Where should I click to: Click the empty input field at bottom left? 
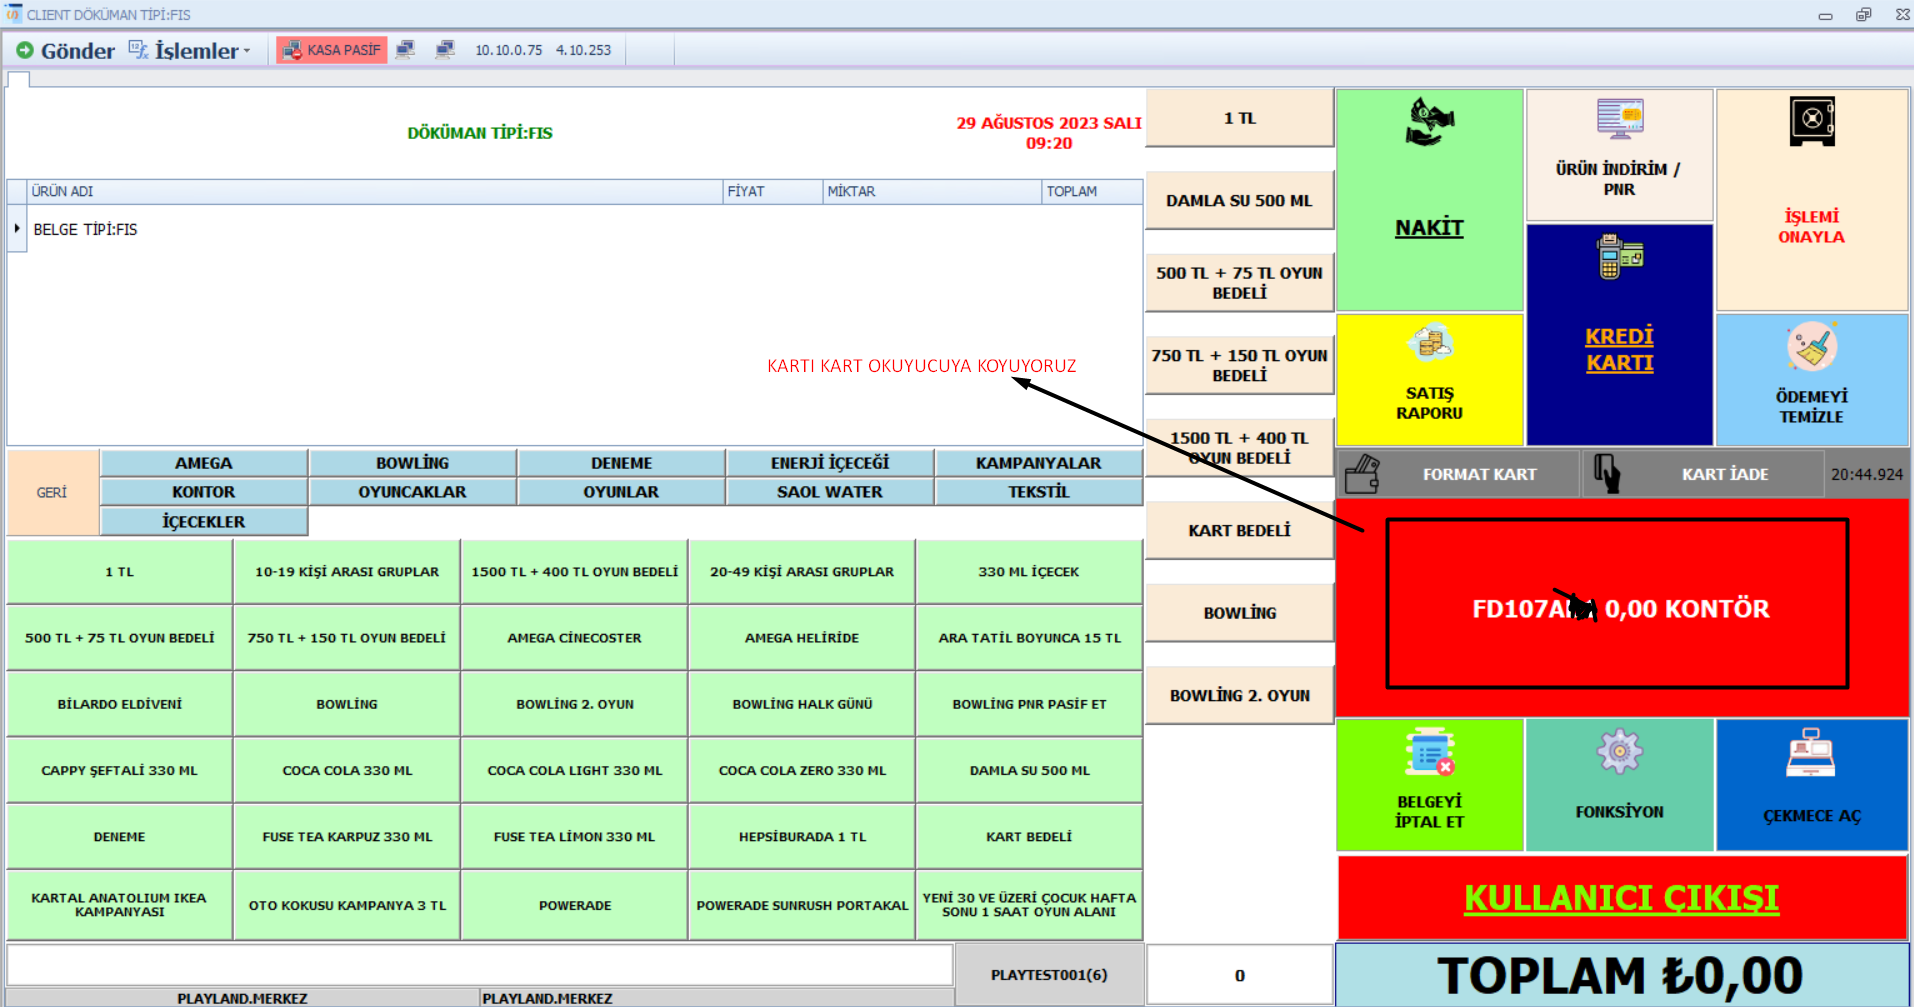(480, 966)
